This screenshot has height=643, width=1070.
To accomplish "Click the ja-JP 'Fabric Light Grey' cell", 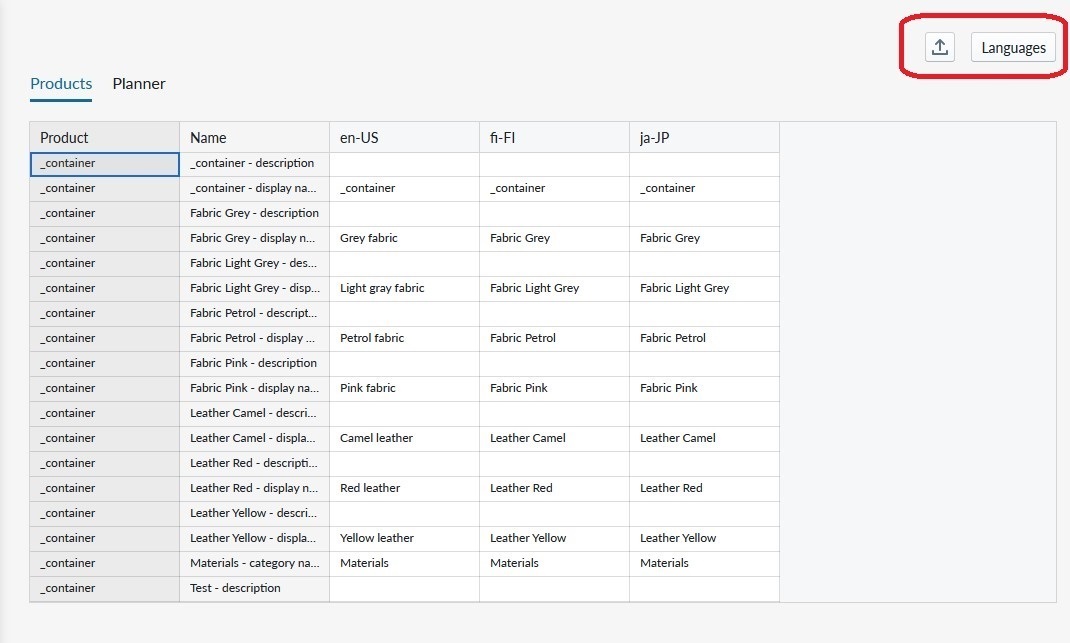I will pos(704,289).
